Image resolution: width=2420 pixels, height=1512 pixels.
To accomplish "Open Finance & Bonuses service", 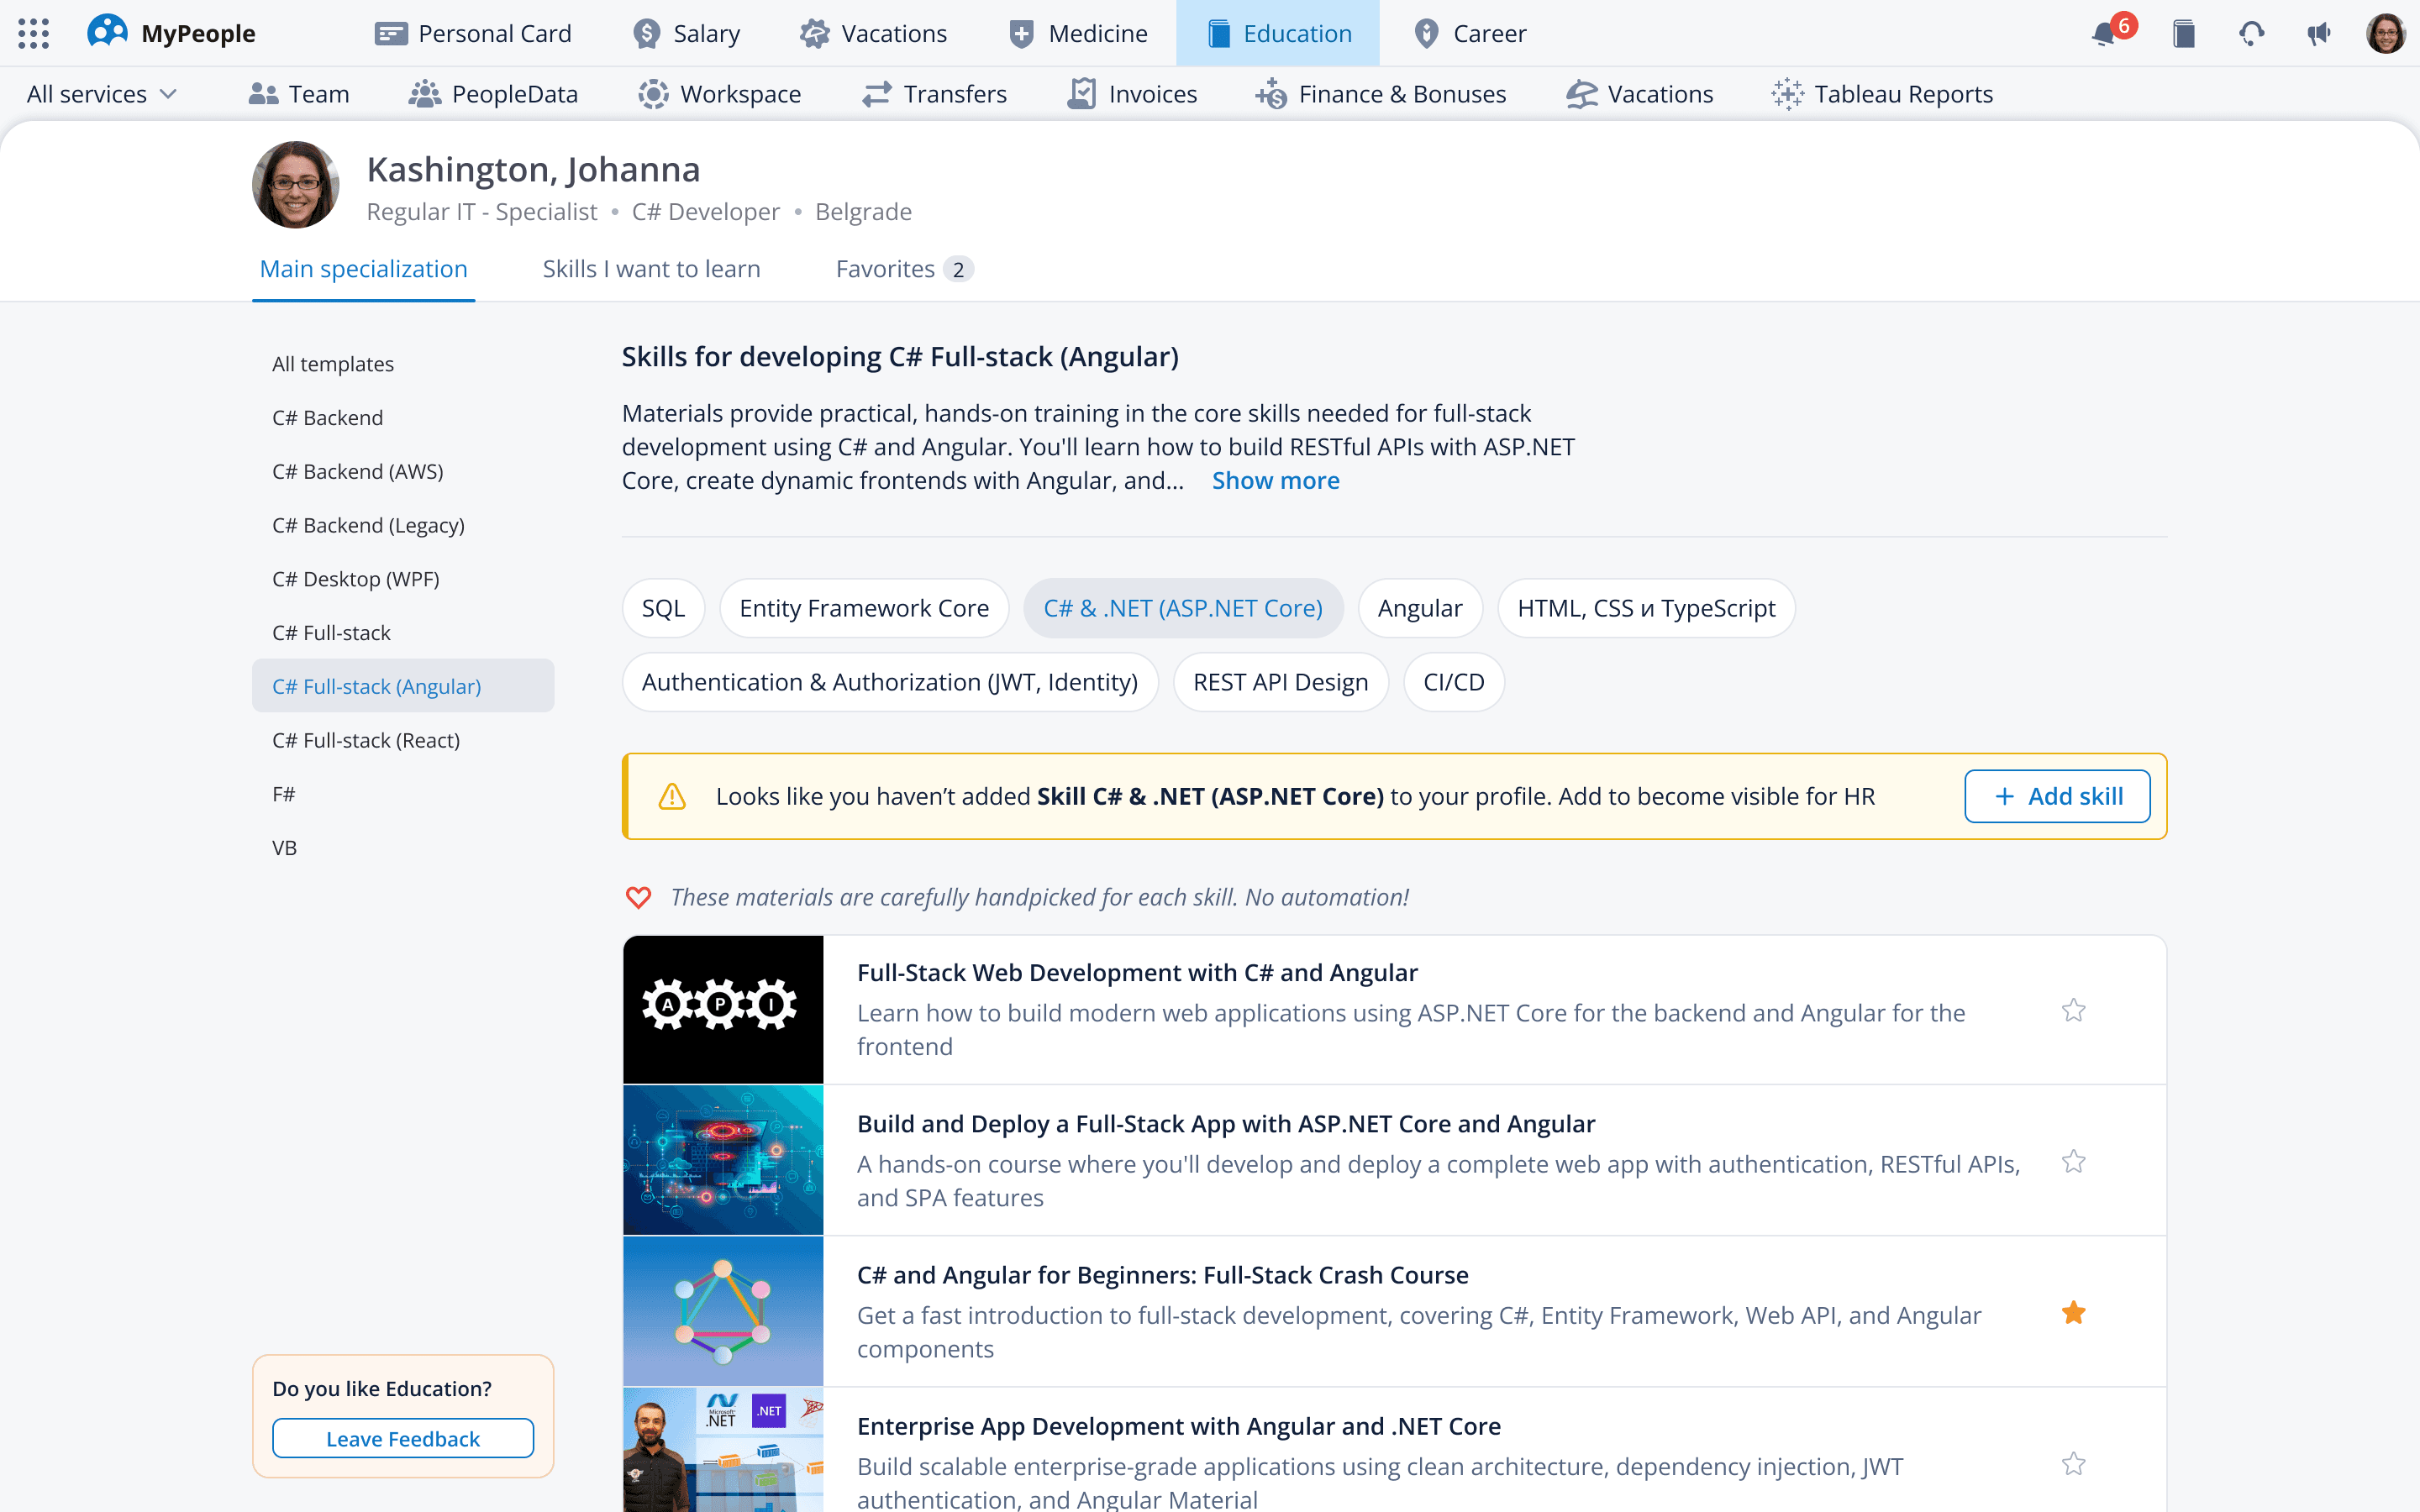I will [1381, 94].
